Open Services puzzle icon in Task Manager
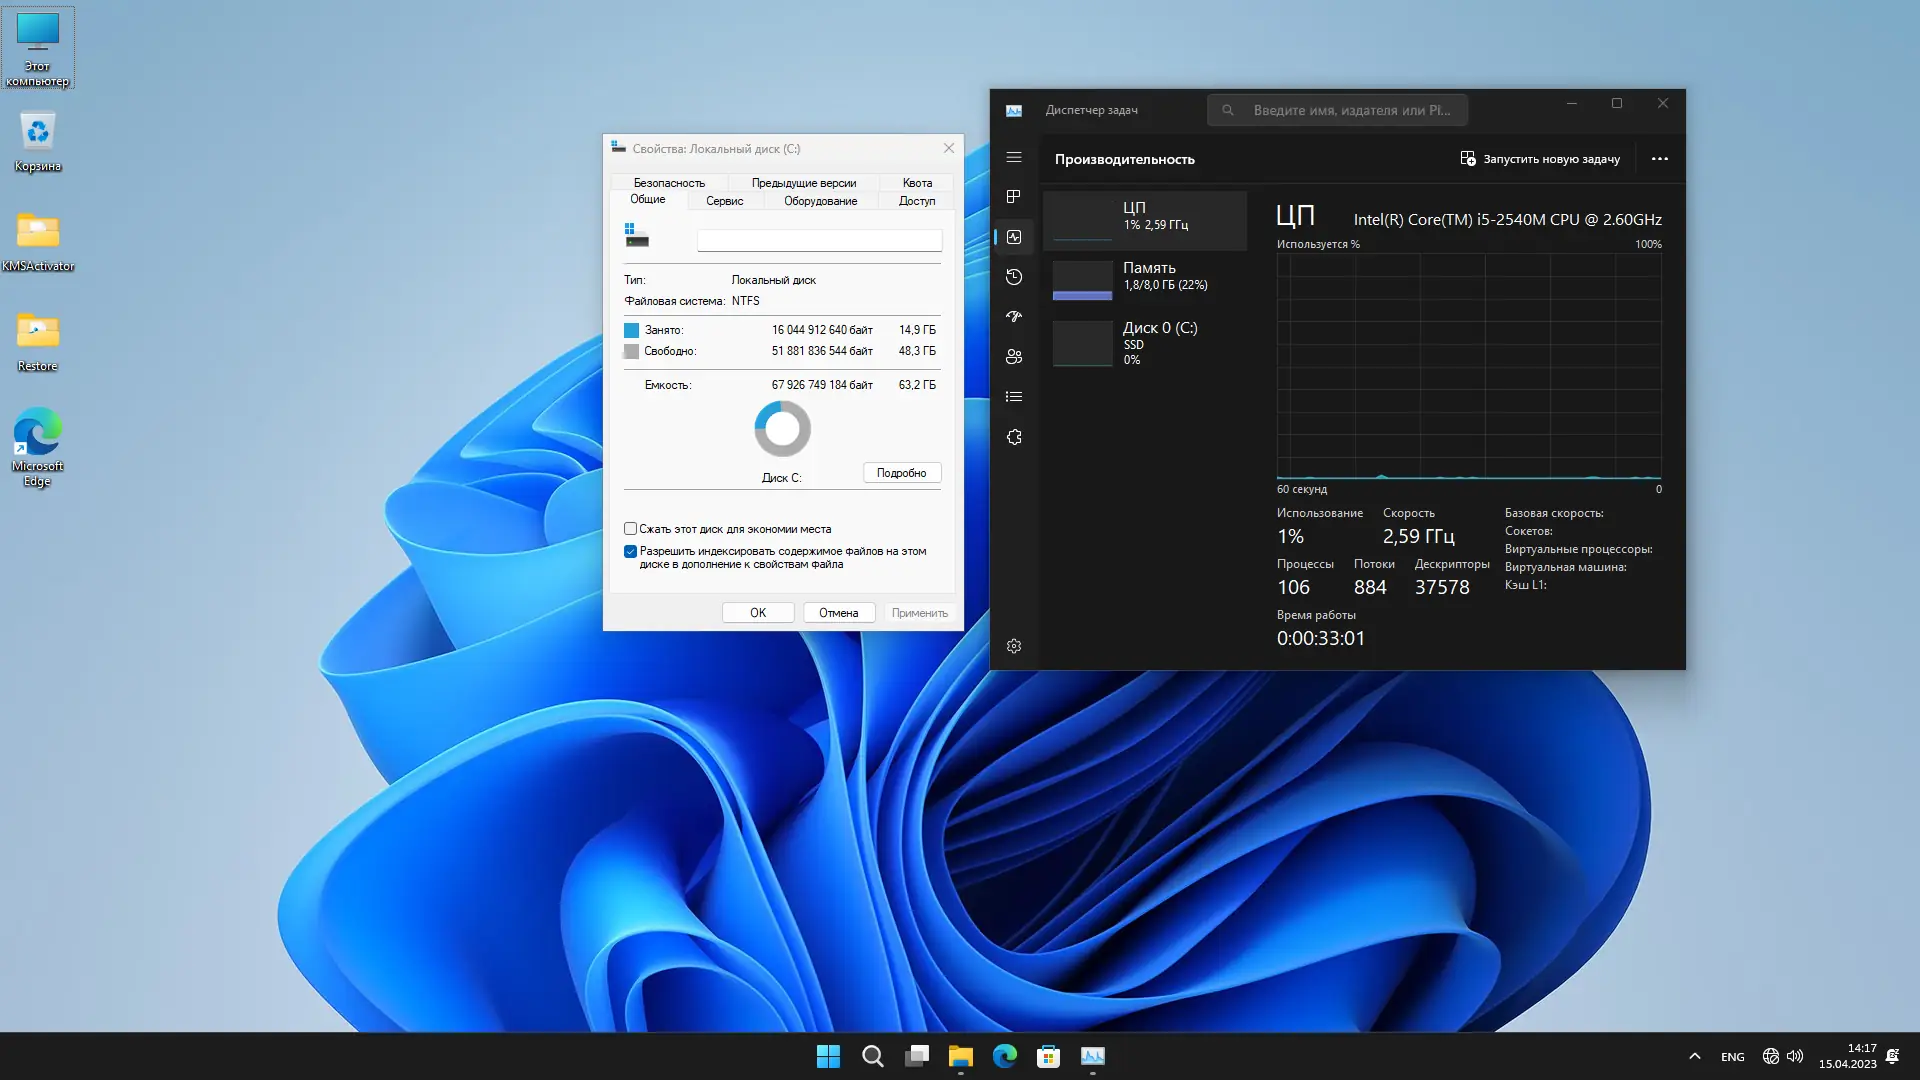The width and height of the screenshot is (1920, 1080). [1013, 437]
